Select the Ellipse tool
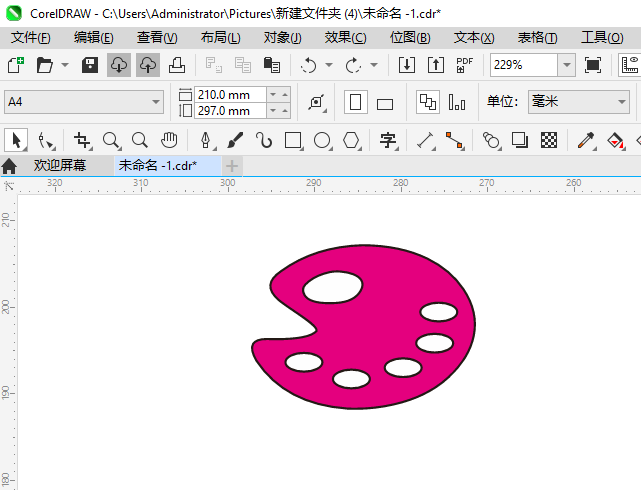The height and width of the screenshot is (490, 641). click(x=322, y=140)
